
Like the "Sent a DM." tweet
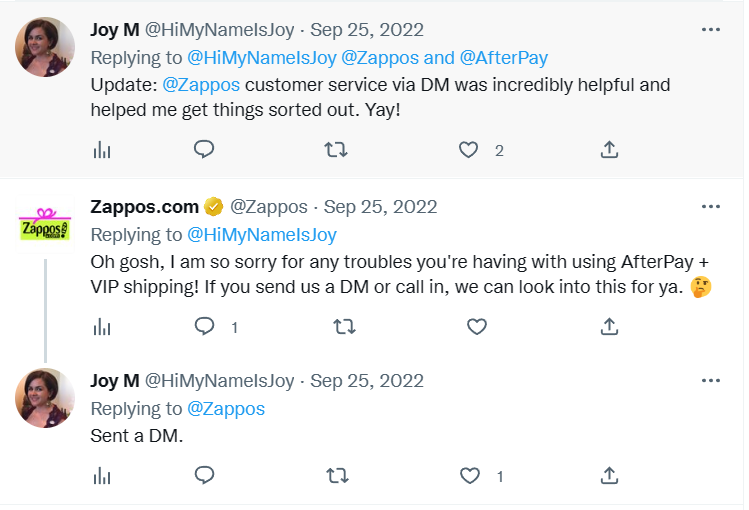(468, 475)
